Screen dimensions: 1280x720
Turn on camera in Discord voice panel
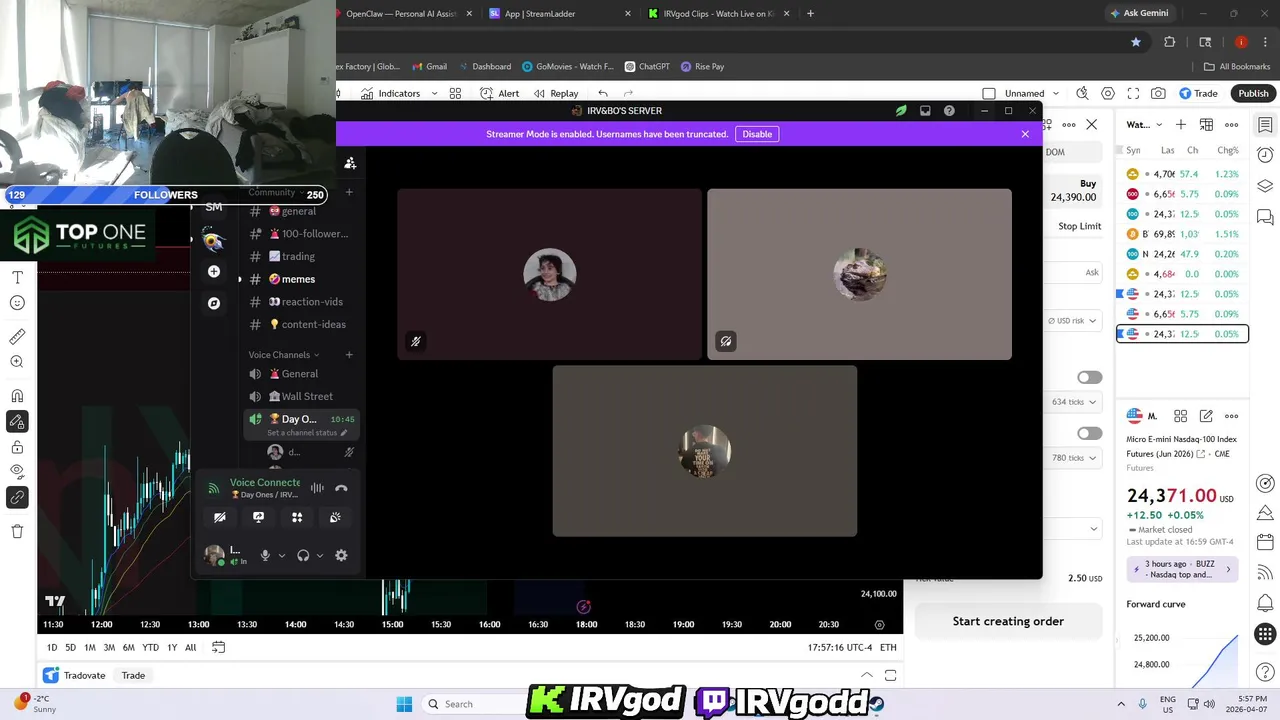(220, 517)
